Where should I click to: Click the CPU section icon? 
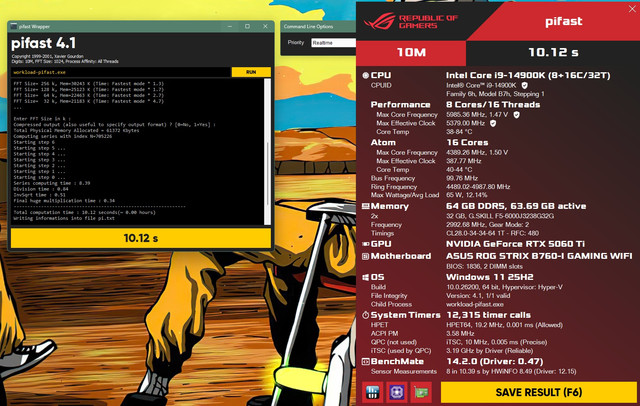pos(365,75)
